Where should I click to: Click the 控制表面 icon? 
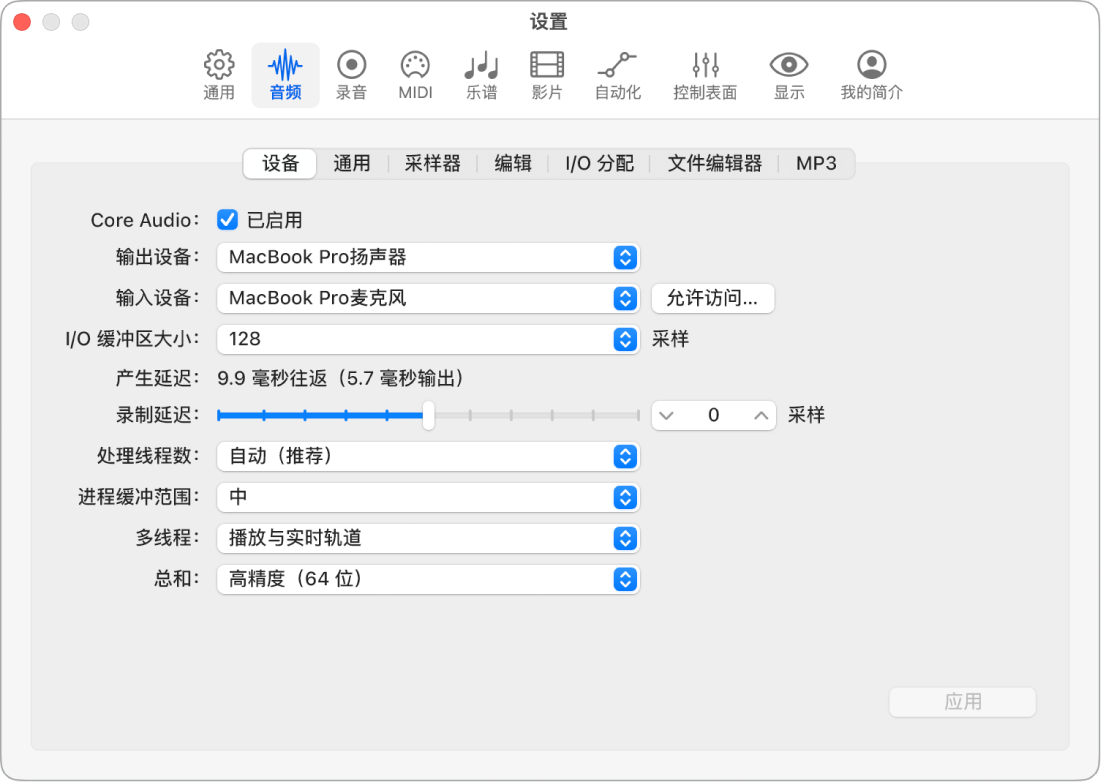(x=704, y=74)
